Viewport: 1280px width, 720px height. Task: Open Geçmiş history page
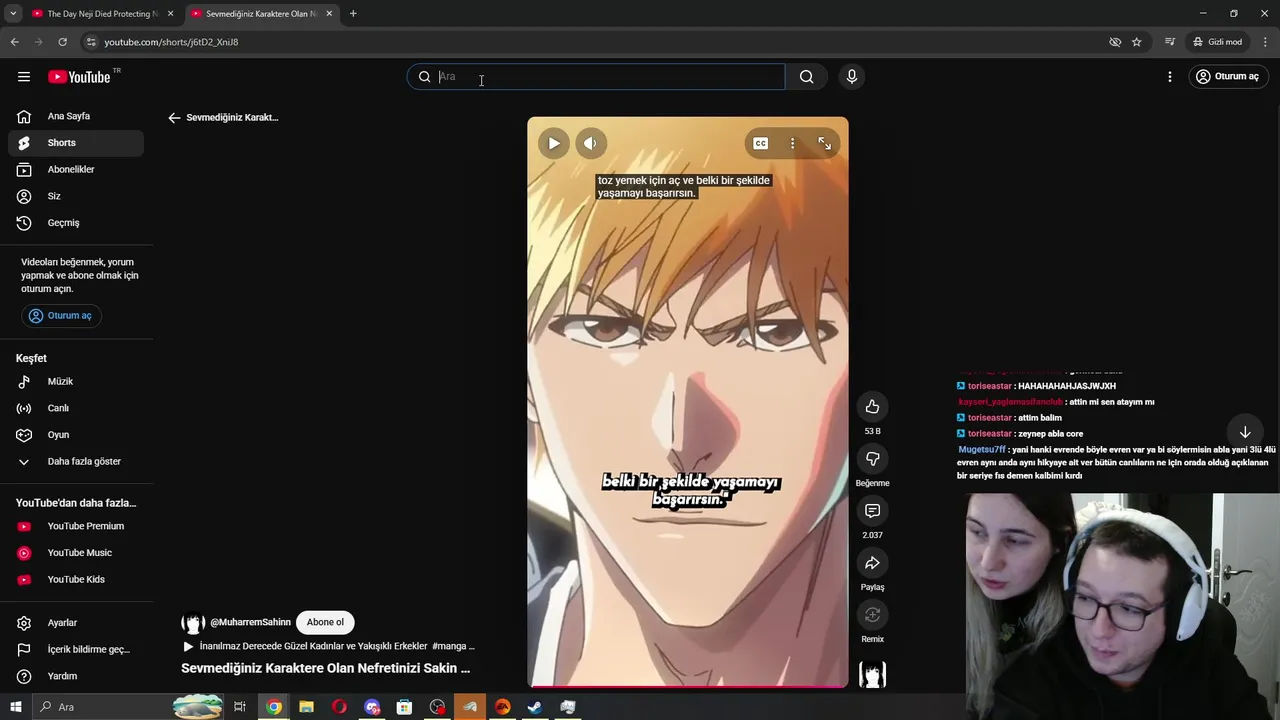pos(76,223)
